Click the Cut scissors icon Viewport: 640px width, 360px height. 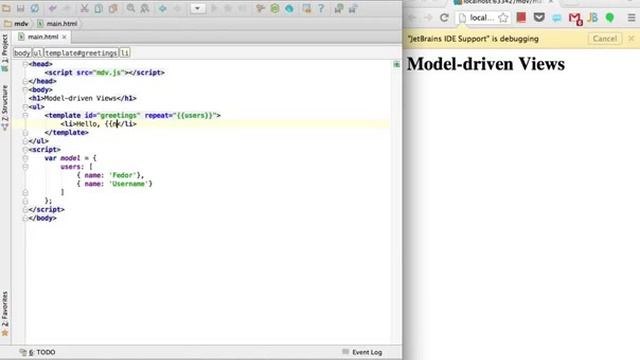tap(84, 8)
